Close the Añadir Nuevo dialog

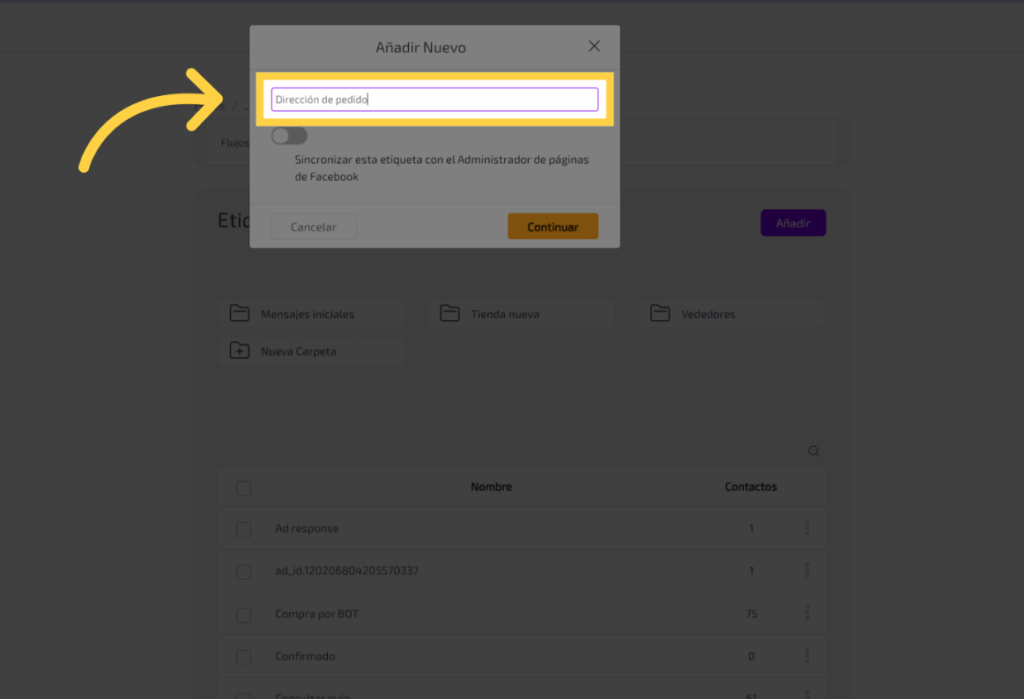tap(594, 46)
